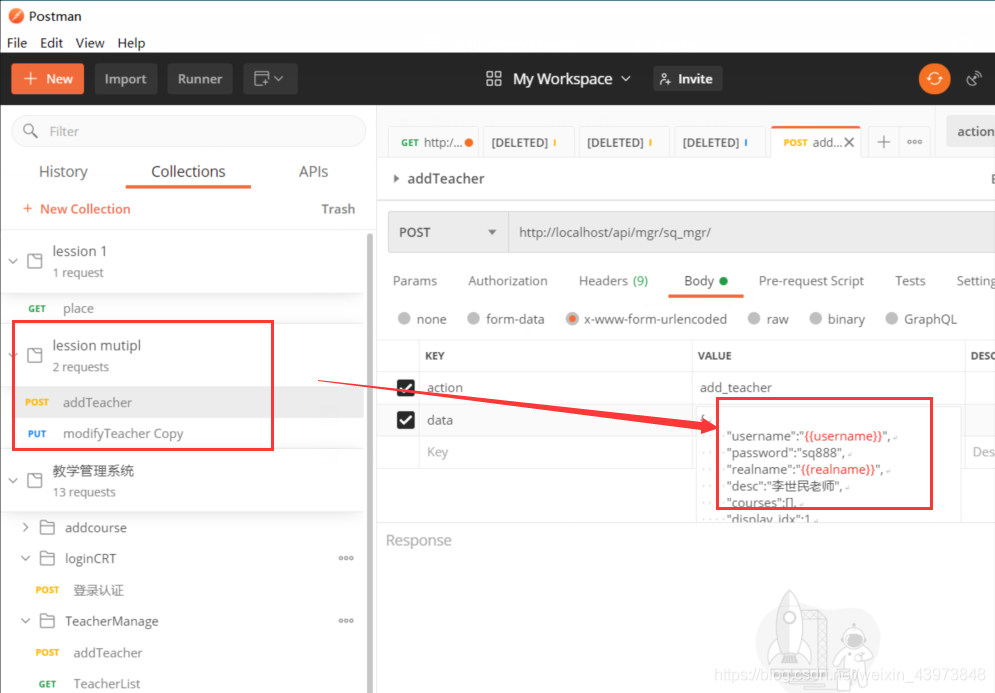Select the form-data body type
Image resolution: width=995 pixels, height=693 pixels.
473,319
